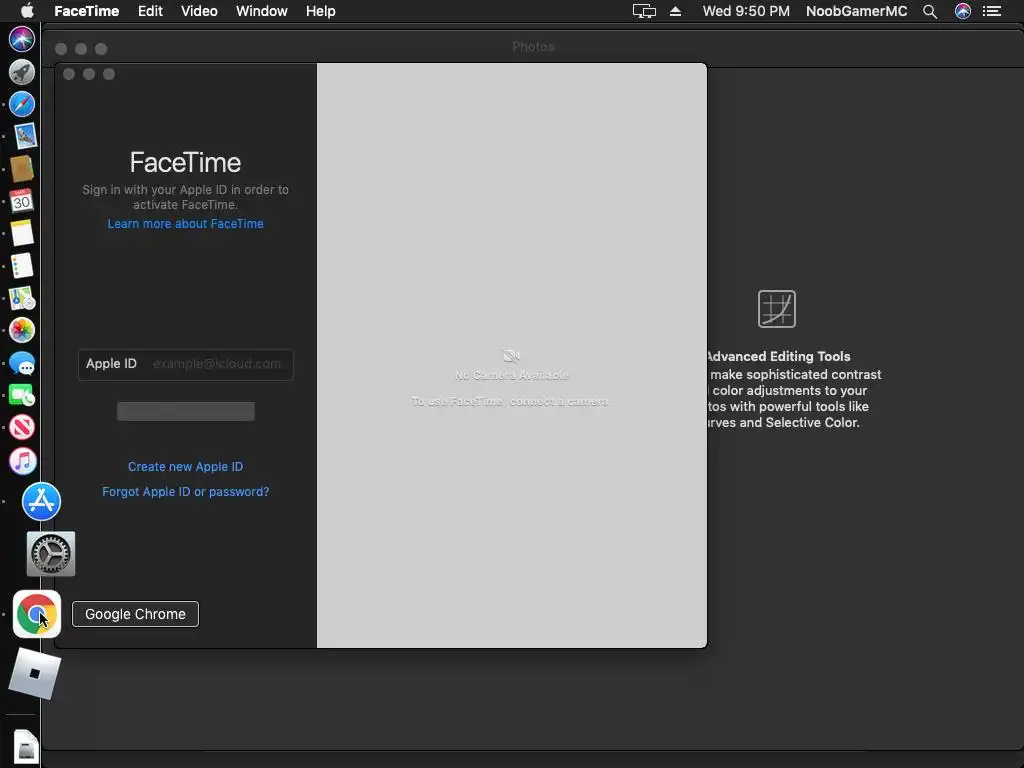Open Roblox icon in the dock
The width and height of the screenshot is (1024, 768).
[x=35, y=673]
